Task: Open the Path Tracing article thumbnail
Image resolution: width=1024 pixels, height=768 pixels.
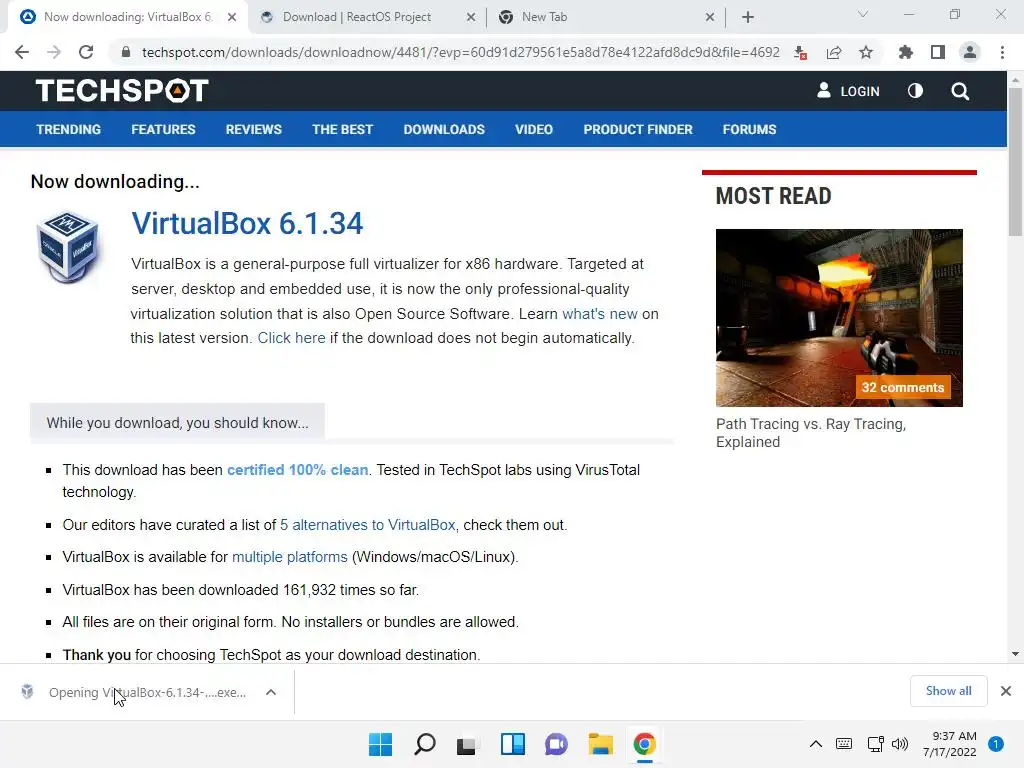Action: [839, 317]
